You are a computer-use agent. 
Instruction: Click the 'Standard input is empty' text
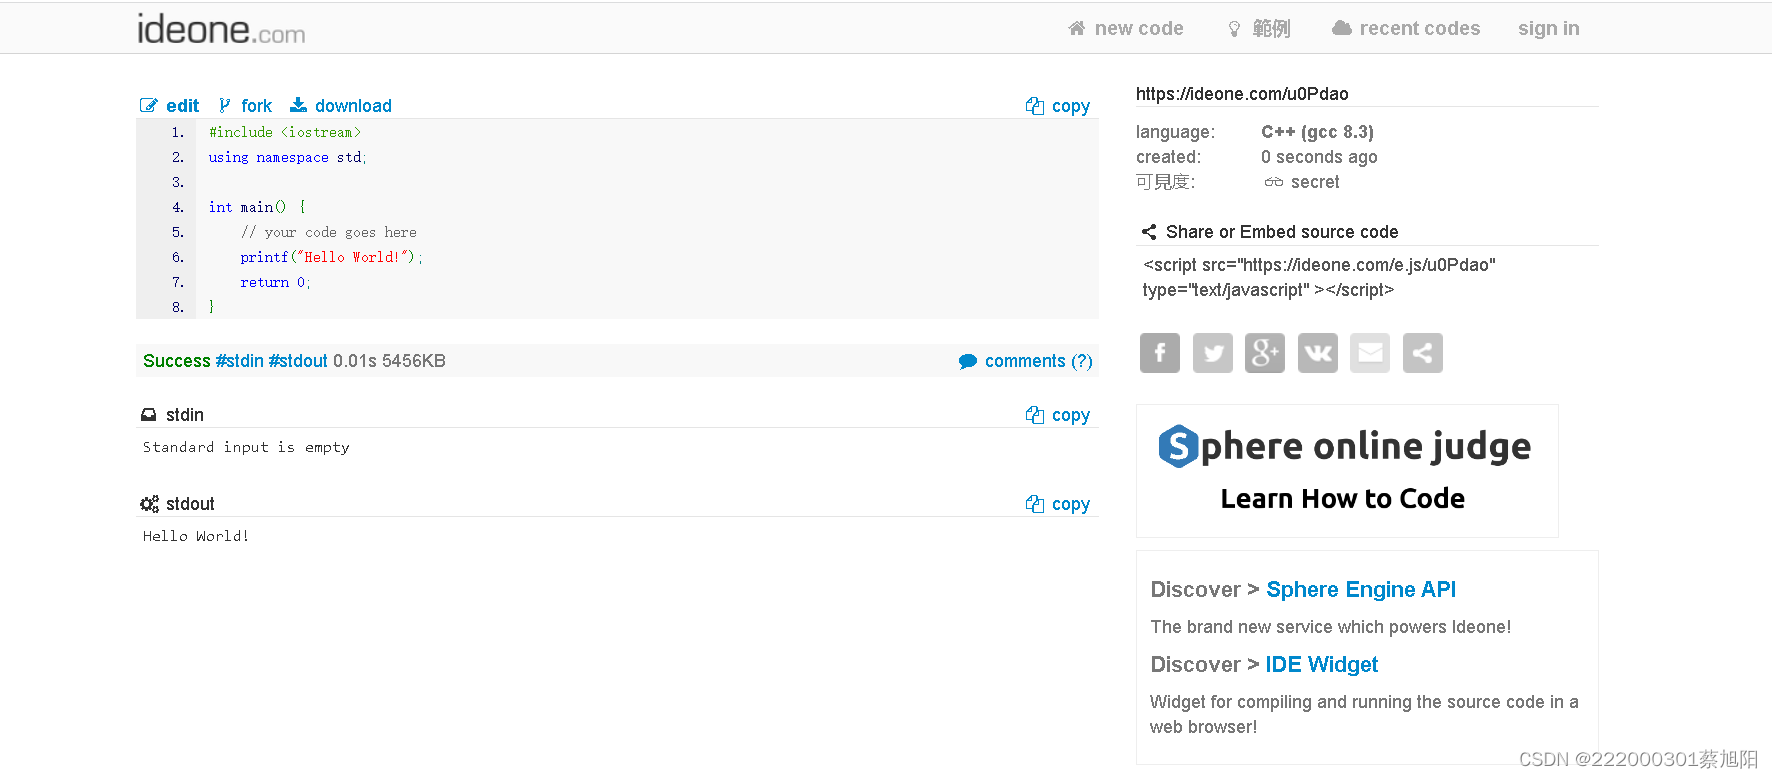[246, 447]
